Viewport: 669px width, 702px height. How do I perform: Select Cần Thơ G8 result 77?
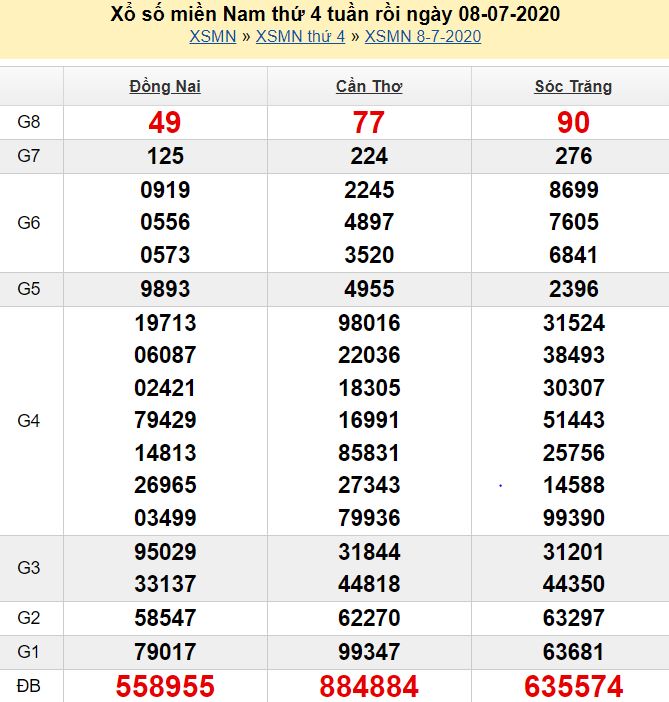point(369,122)
